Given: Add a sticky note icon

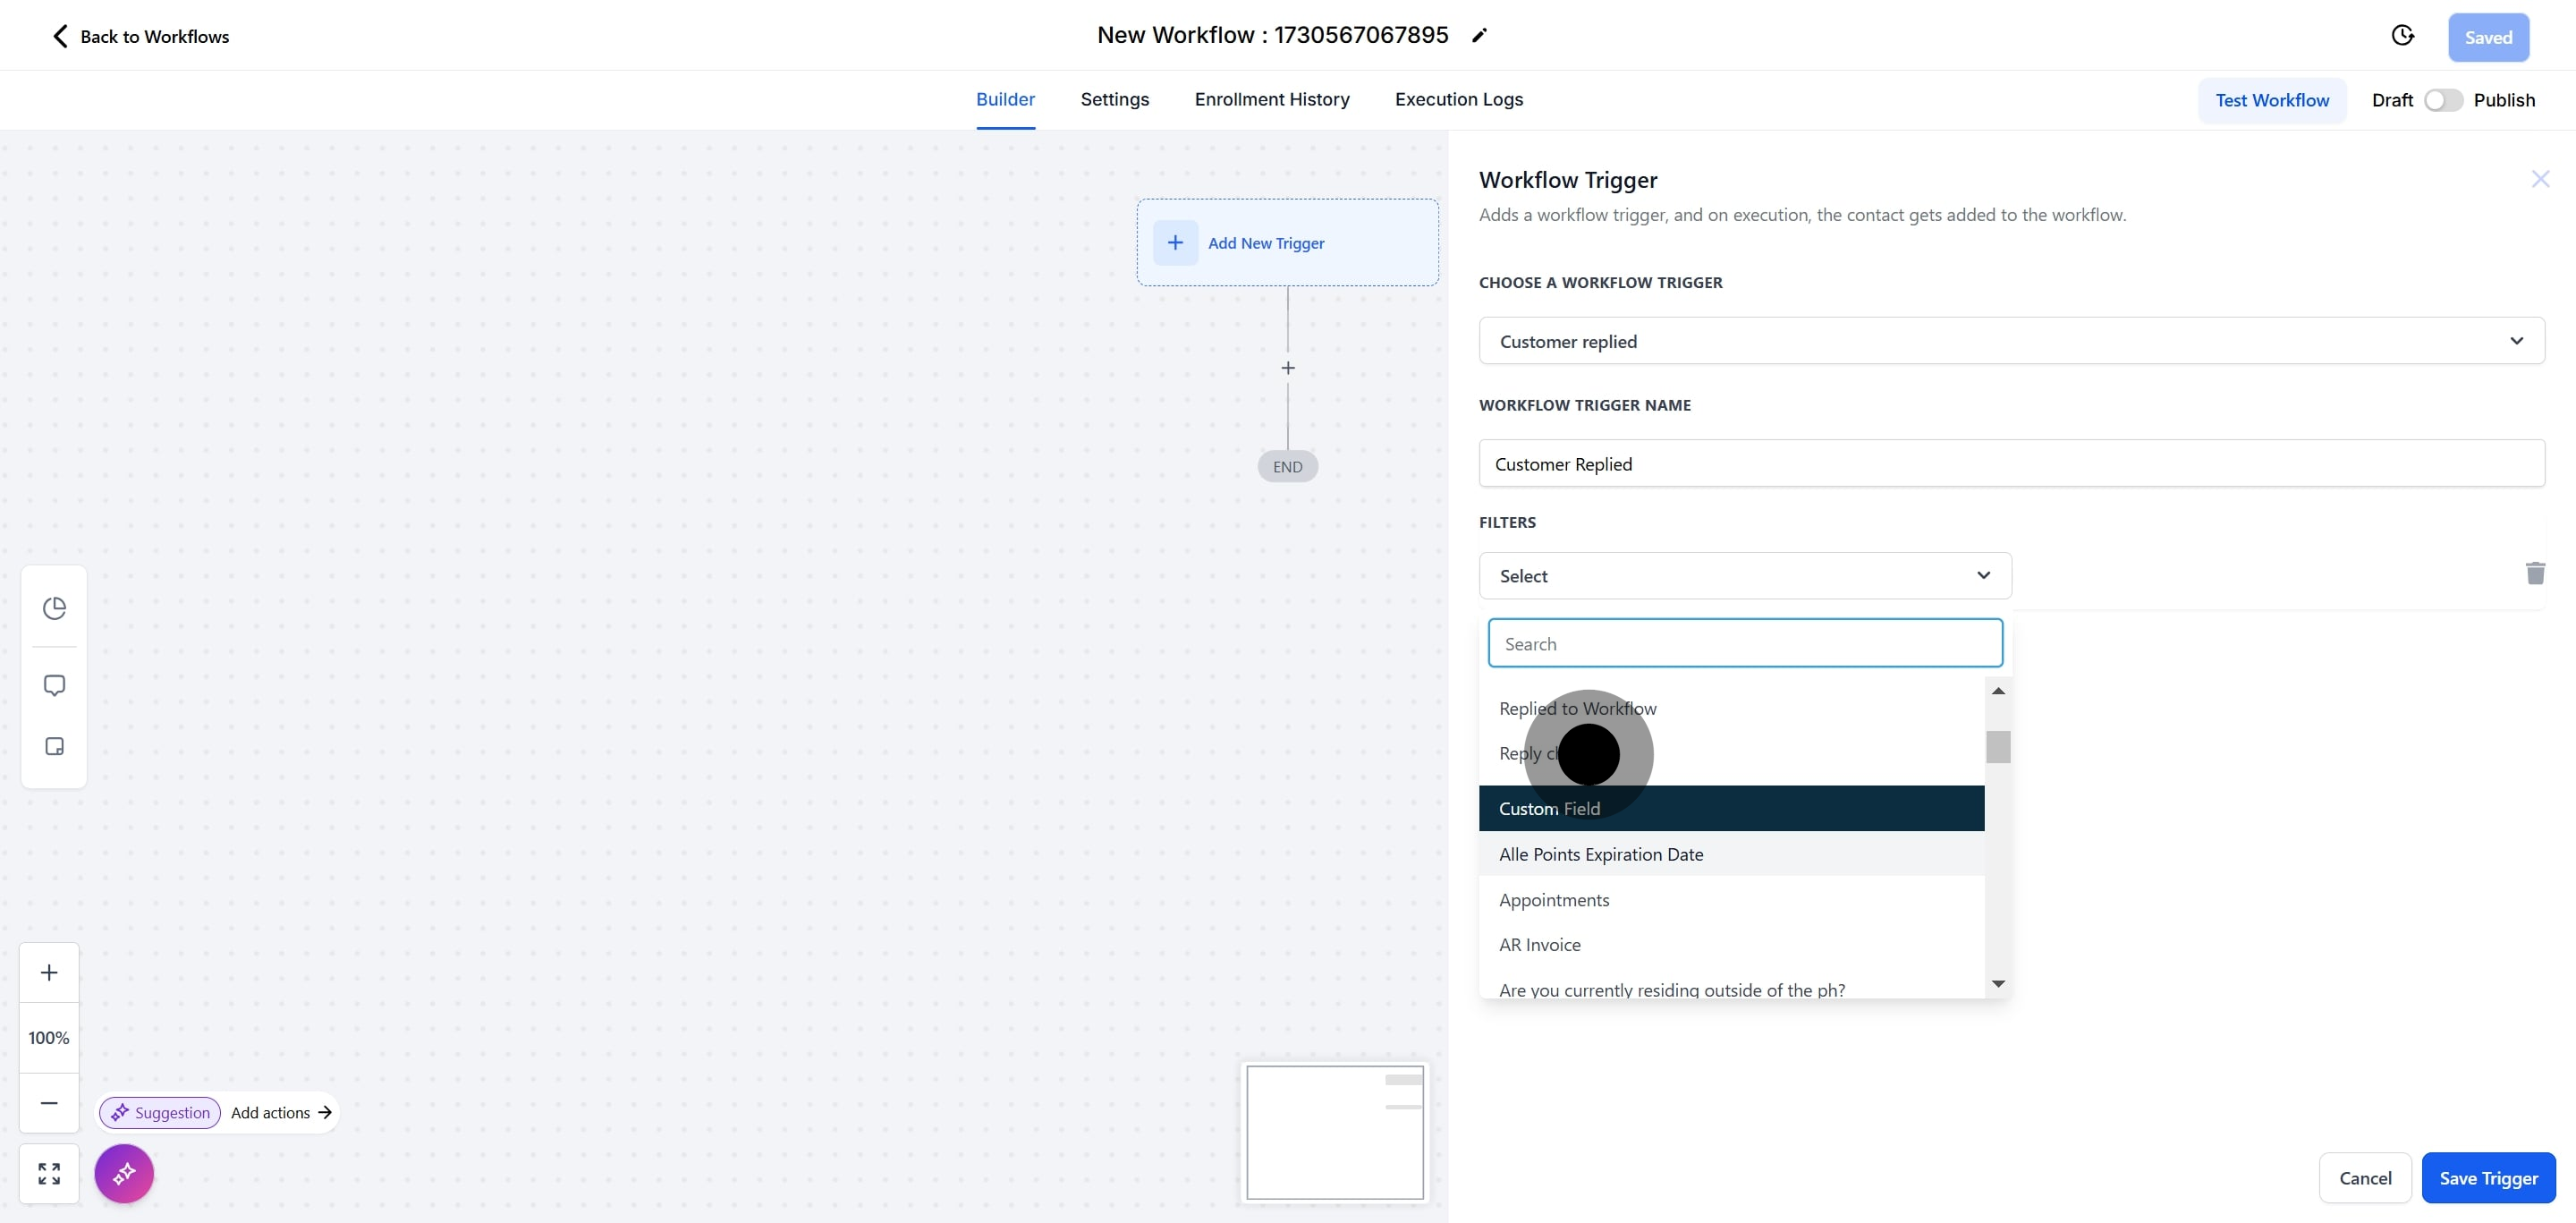Looking at the screenshot, I should tap(54, 747).
